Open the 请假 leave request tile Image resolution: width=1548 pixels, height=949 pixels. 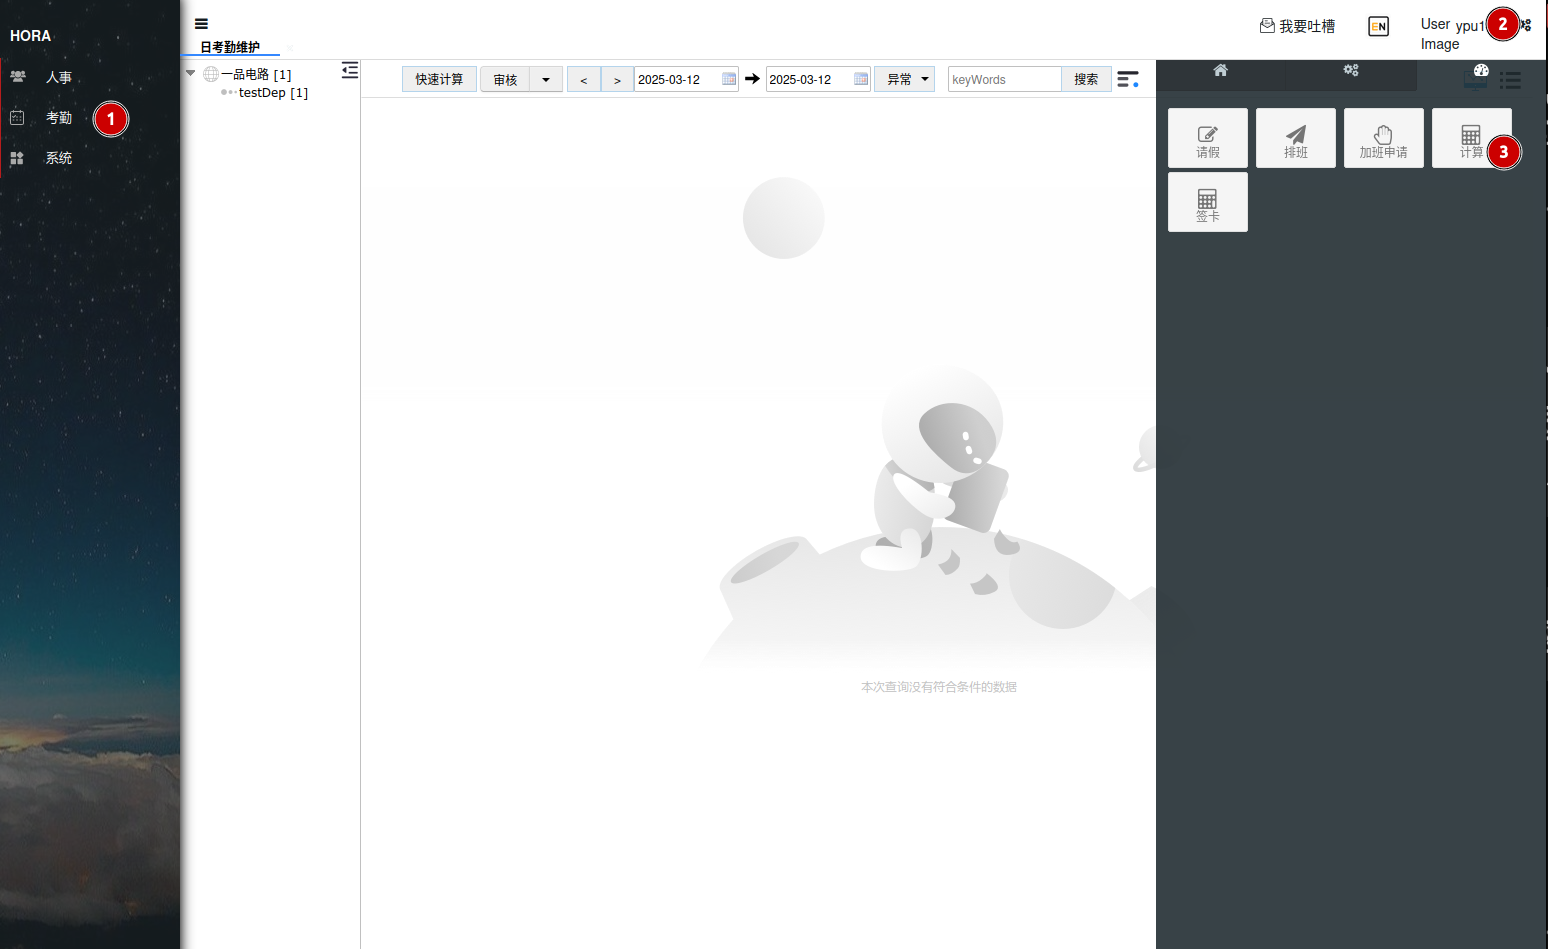click(x=1207, y=138)
